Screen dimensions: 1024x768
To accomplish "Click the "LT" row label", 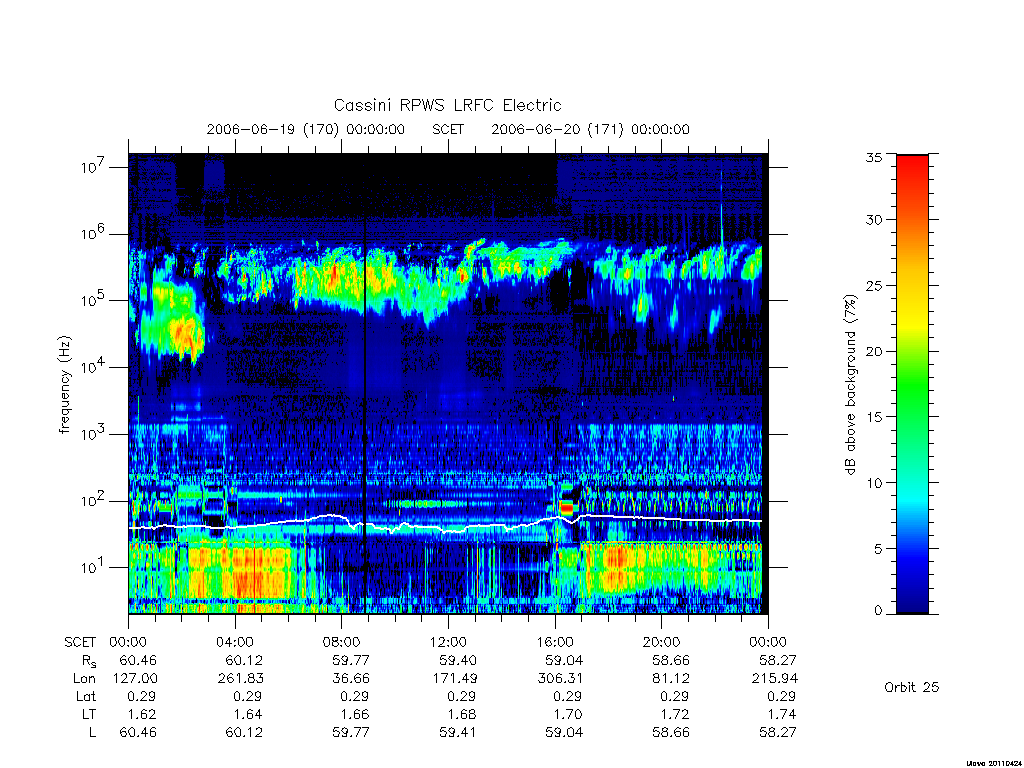I will [x=89, y=714].
